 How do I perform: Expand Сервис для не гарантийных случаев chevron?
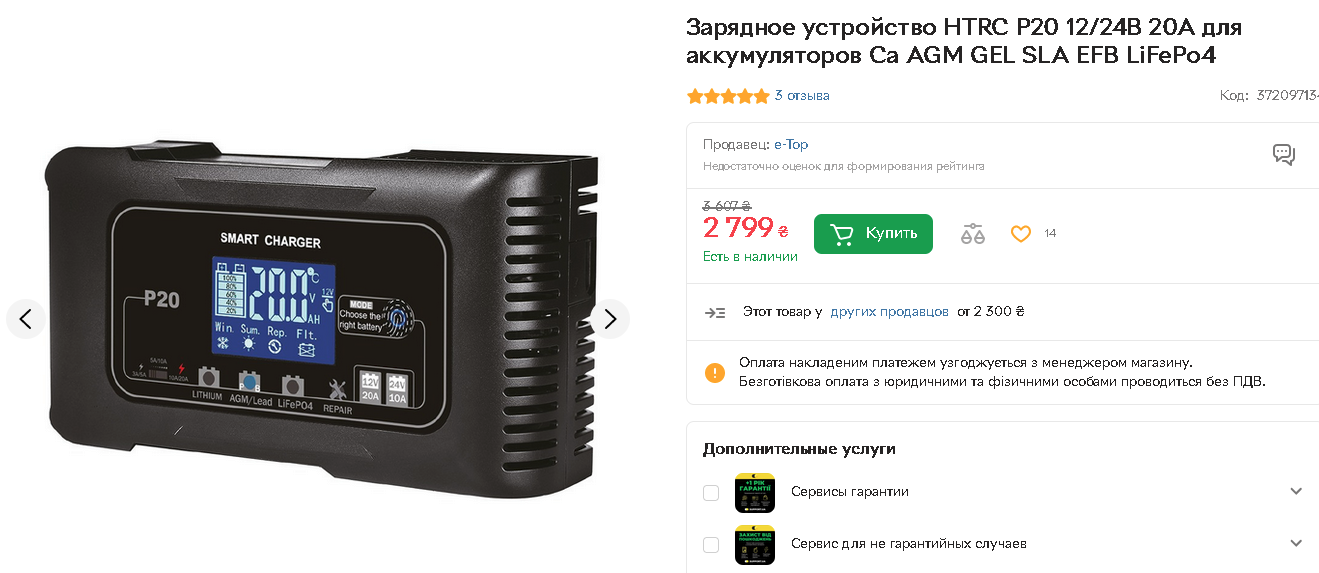pos(1296,544)
